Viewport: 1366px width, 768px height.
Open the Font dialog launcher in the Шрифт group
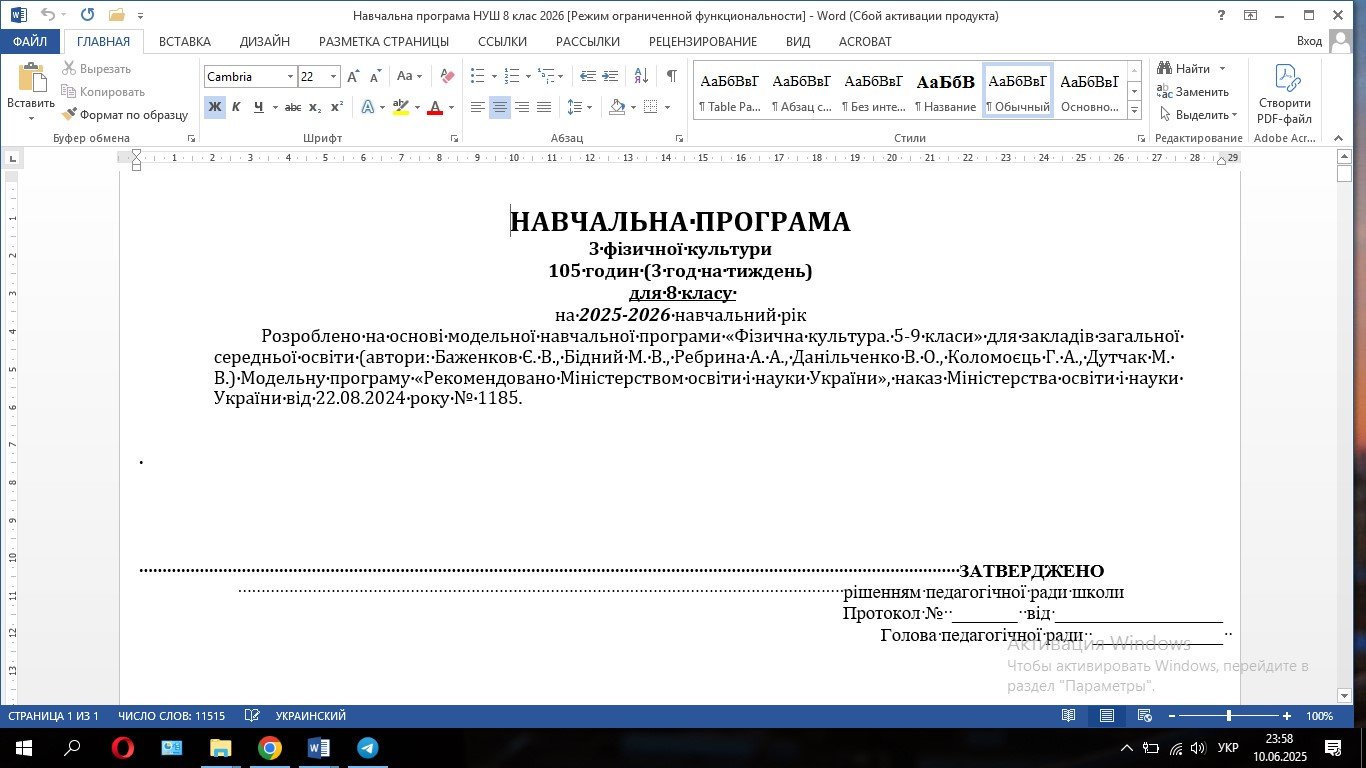tap(455, 138)
